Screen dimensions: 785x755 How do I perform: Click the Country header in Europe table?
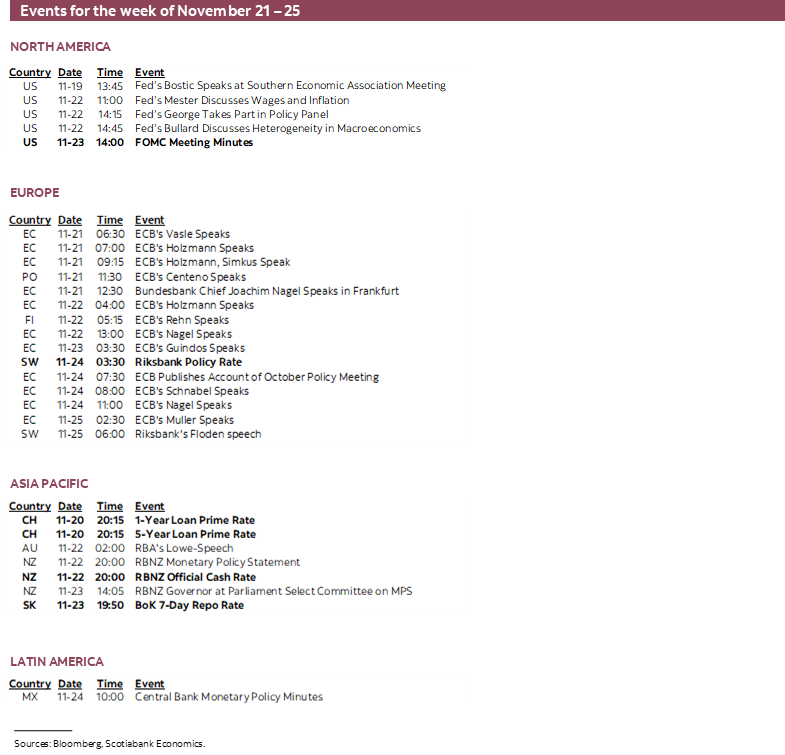(30, 220)
